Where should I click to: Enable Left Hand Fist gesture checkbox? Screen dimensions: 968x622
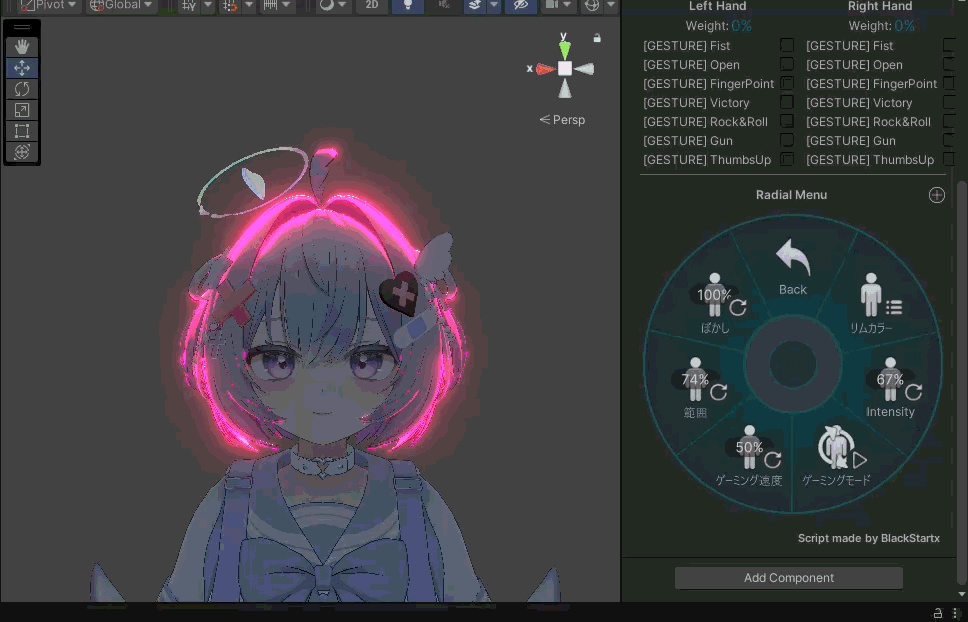click(786, 45)
